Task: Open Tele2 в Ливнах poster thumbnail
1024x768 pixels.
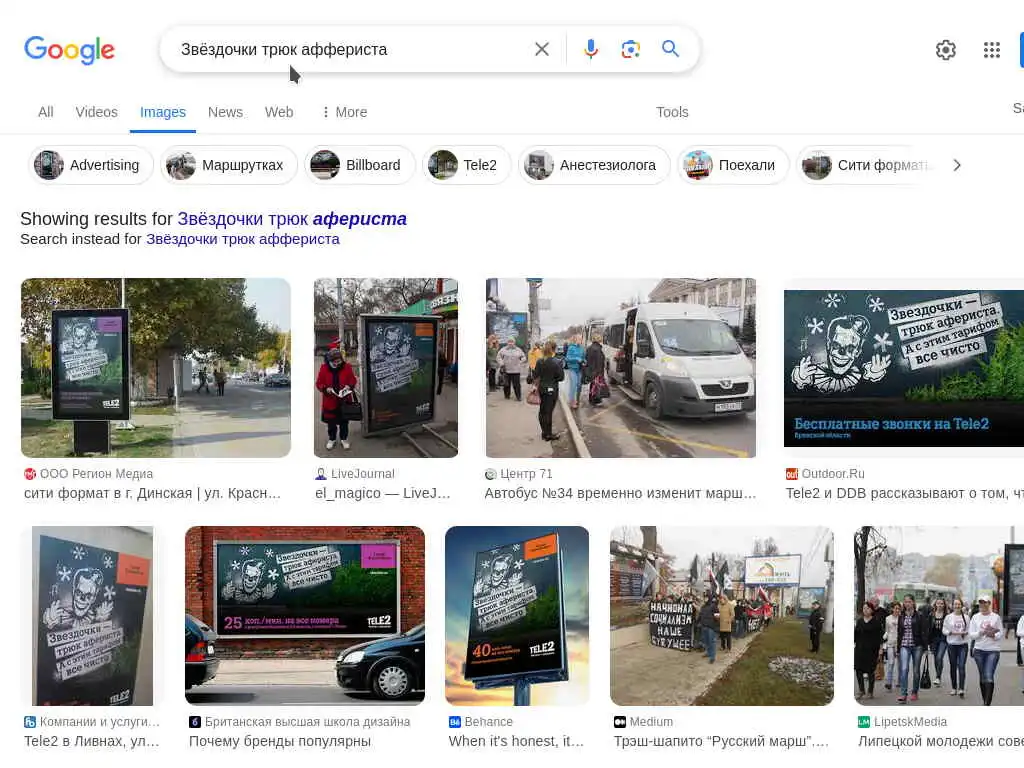Action: [93, 615]
